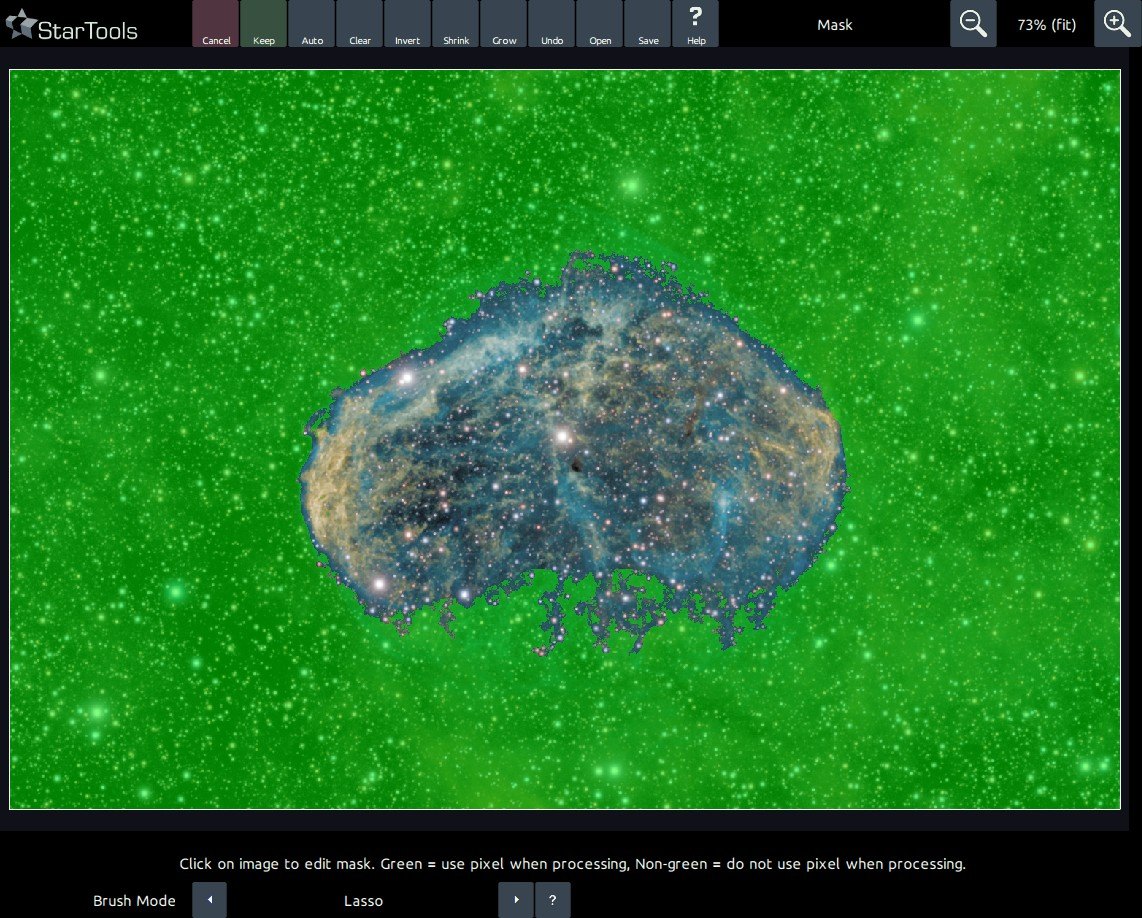Viewport: 1142px width, 918px height.
Task: Switch to next Brush Mode with right arrow
Action: tap(516, 900)
